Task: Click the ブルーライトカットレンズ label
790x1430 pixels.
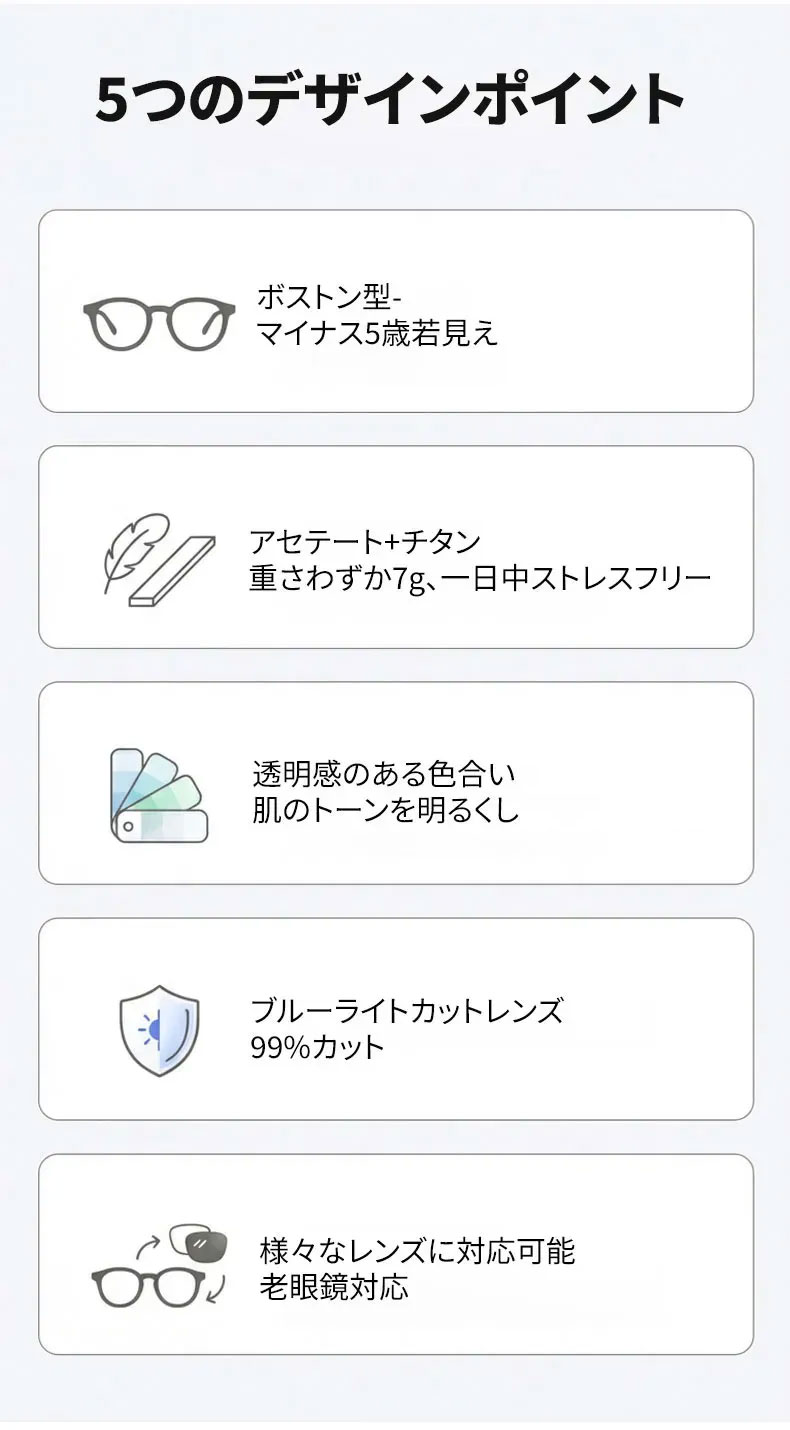Action: click(407, 1010)
